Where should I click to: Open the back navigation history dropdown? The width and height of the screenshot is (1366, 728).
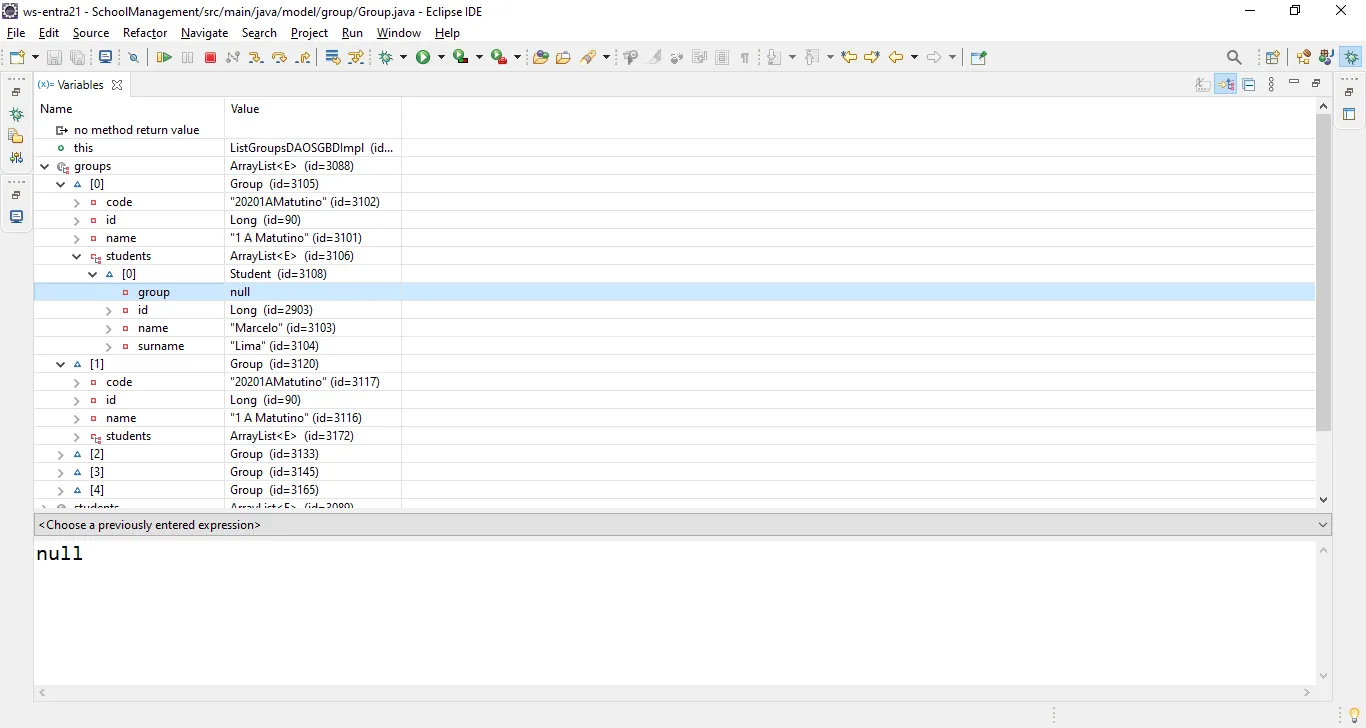(x=914, y=57)
